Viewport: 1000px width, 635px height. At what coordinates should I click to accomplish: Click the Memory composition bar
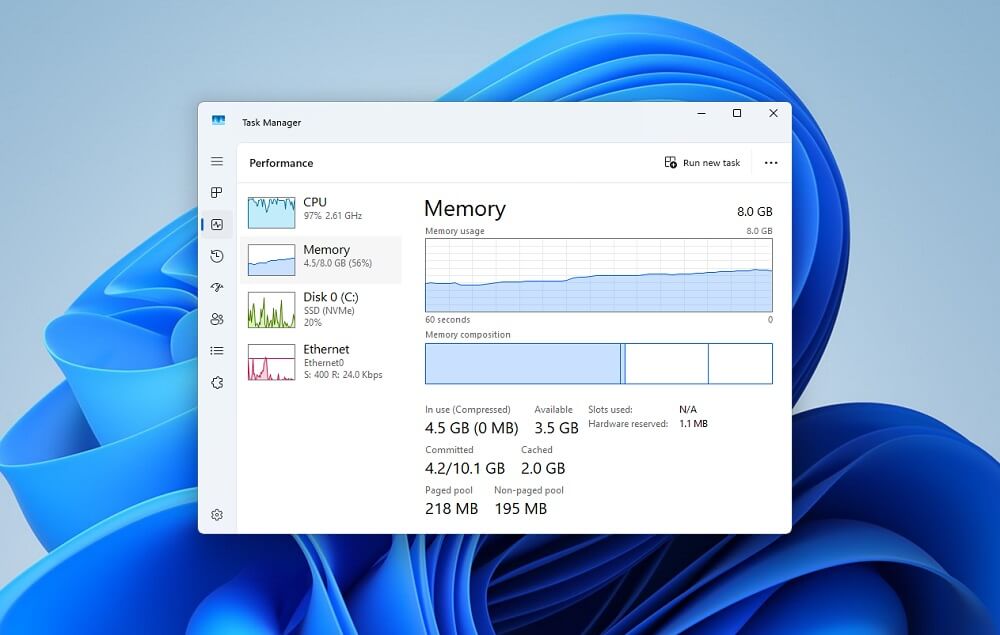point(599,363)
